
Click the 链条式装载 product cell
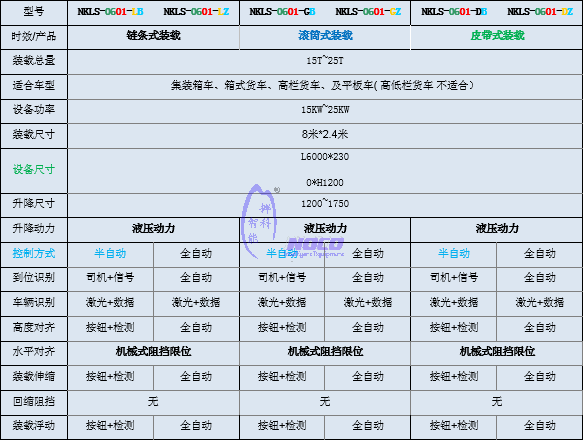pyautogui.click(x=153, y=35)
